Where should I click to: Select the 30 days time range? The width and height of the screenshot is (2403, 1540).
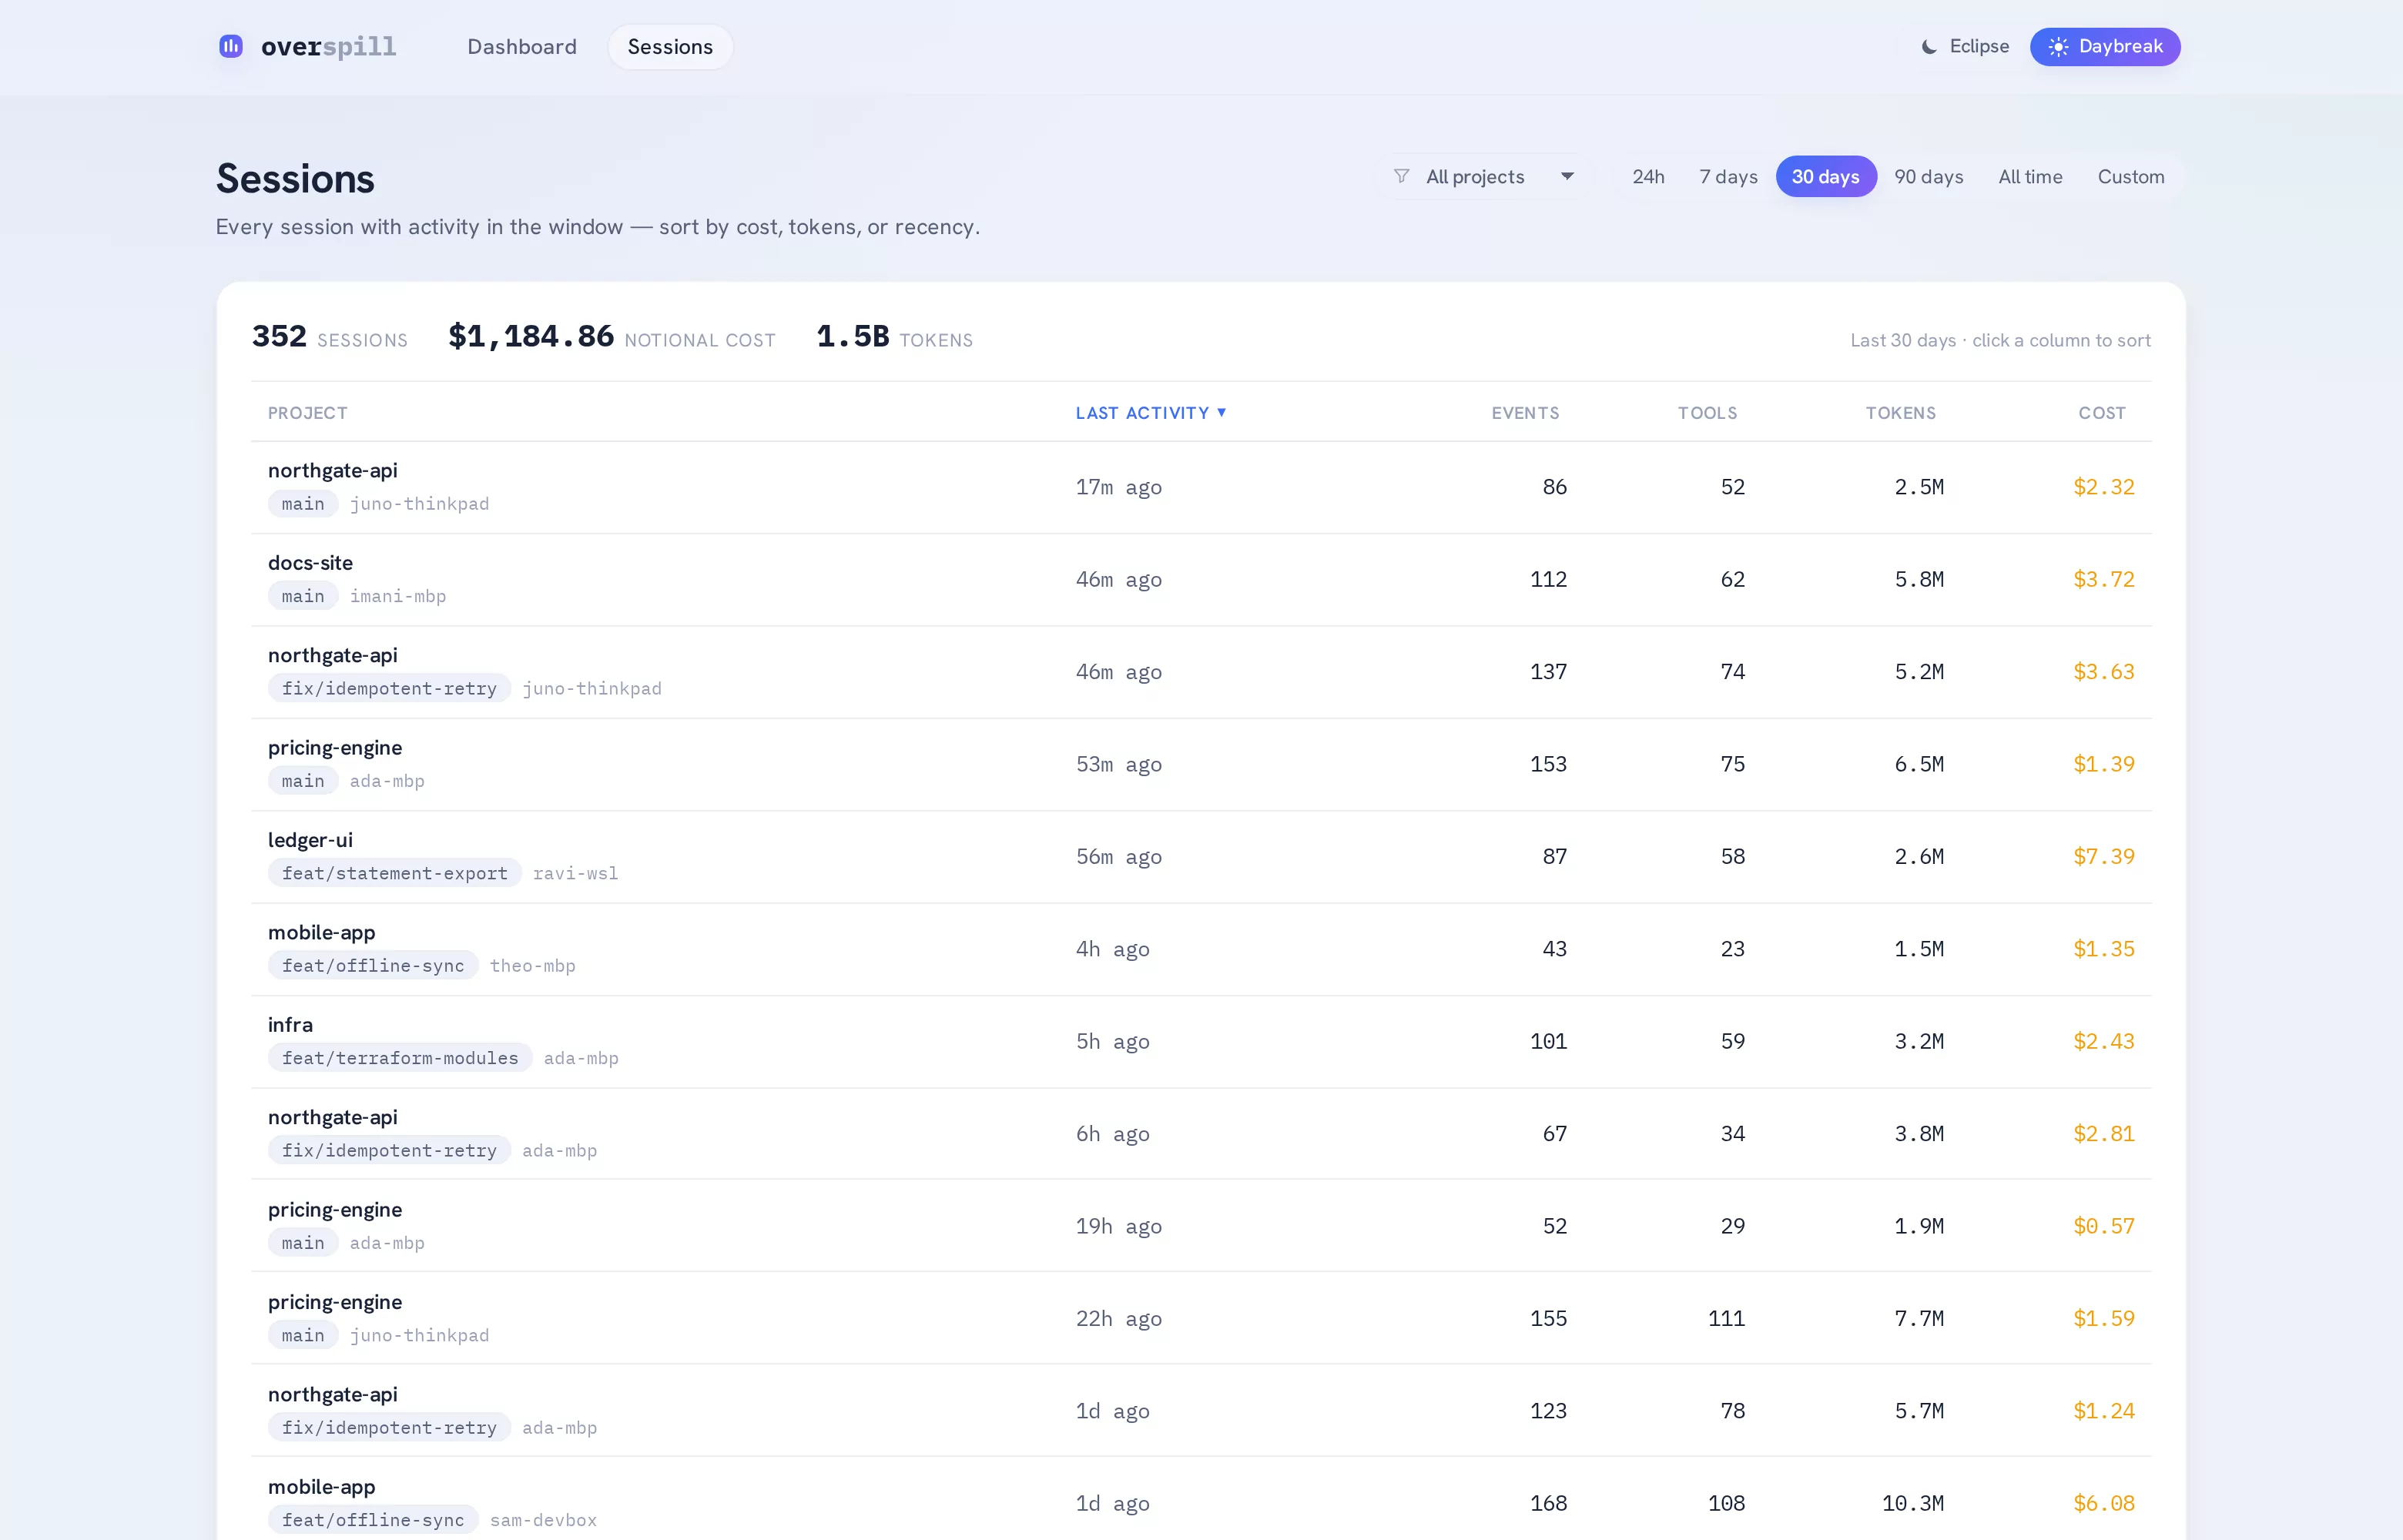1825,176
